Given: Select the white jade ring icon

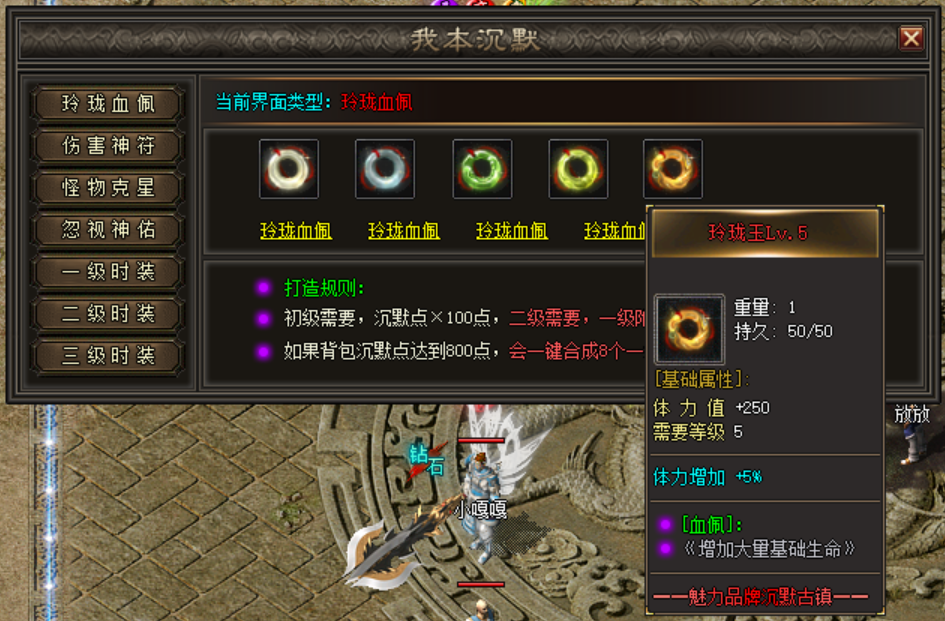Looking at the screenshot, I should point(289,169).
